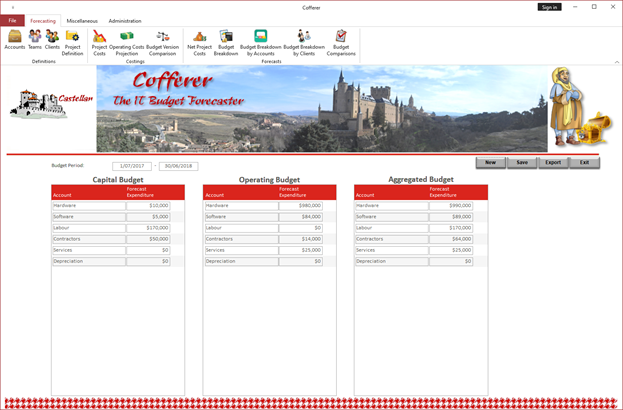Collapse the ribbon with the chevron
This screenshot has width=623, height=410.
pos(617,62)
